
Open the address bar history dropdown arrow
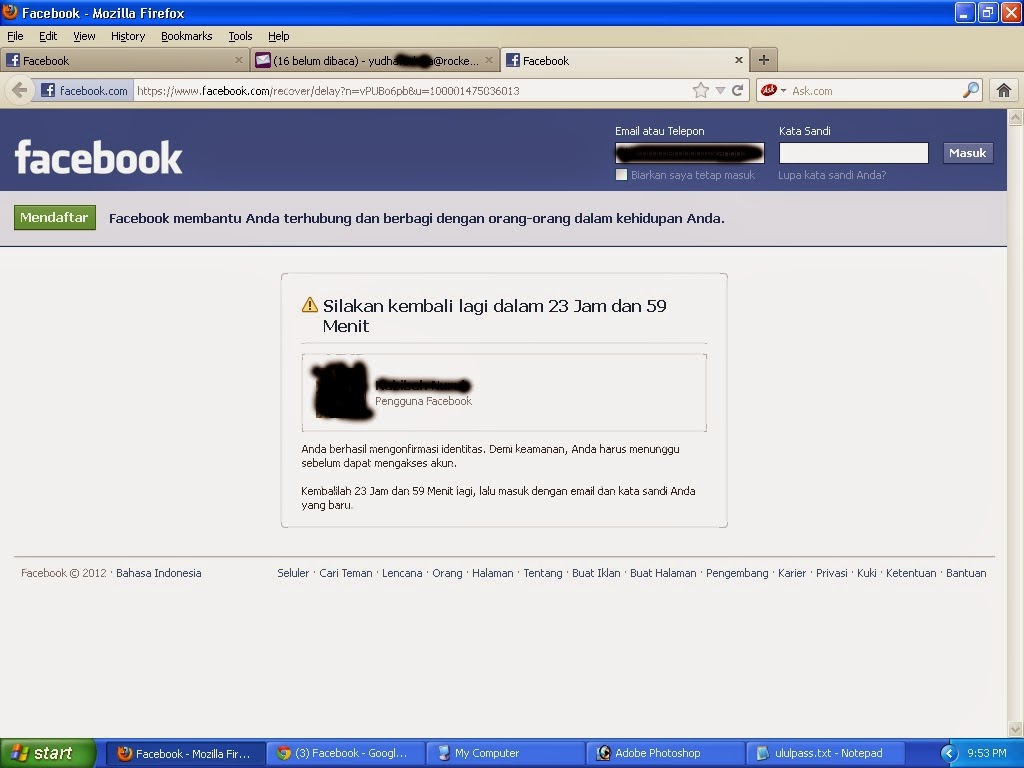click(720, 90)
